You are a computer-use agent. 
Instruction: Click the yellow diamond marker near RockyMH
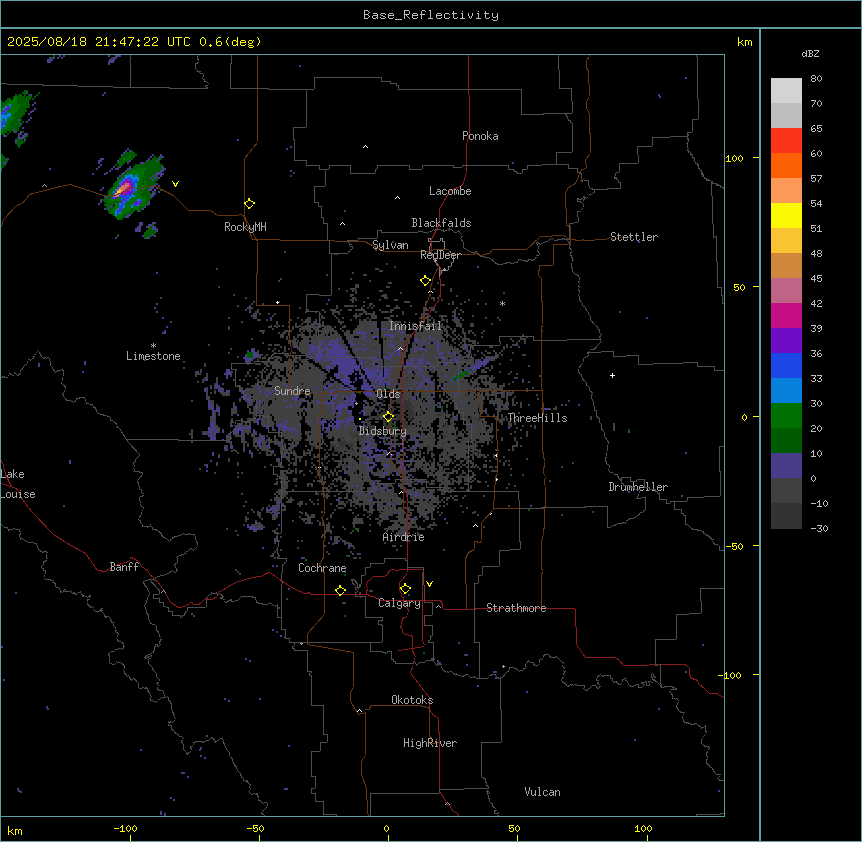click(249, 203)
